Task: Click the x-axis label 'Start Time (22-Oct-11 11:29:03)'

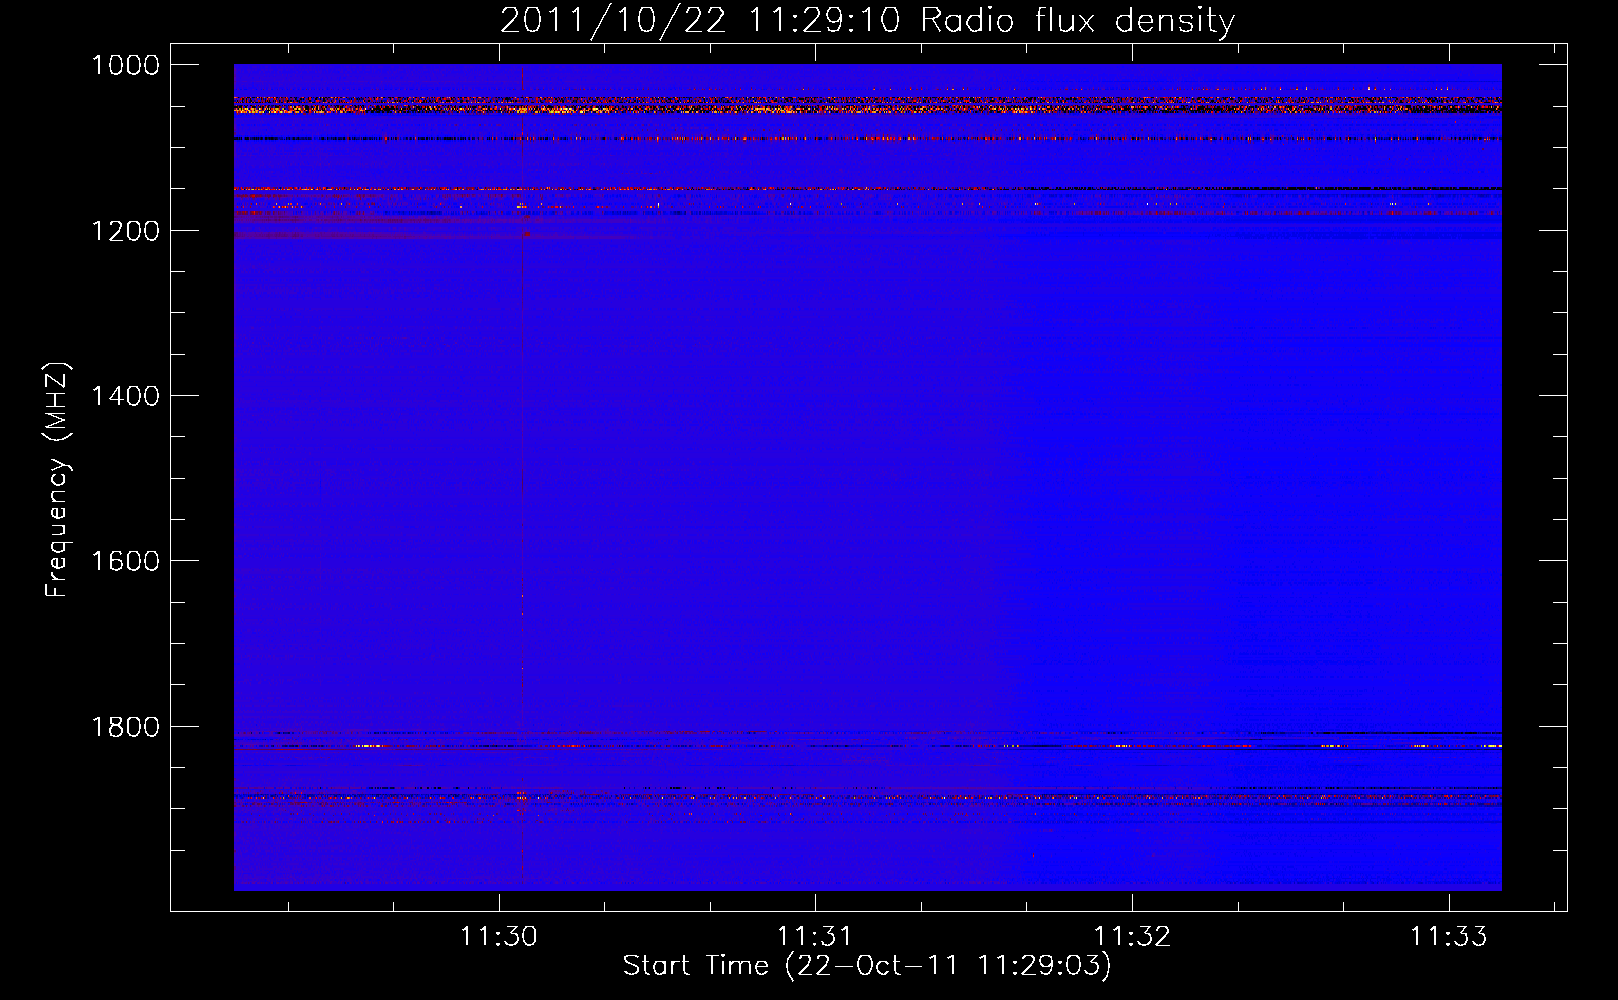Action: point(867,966)
